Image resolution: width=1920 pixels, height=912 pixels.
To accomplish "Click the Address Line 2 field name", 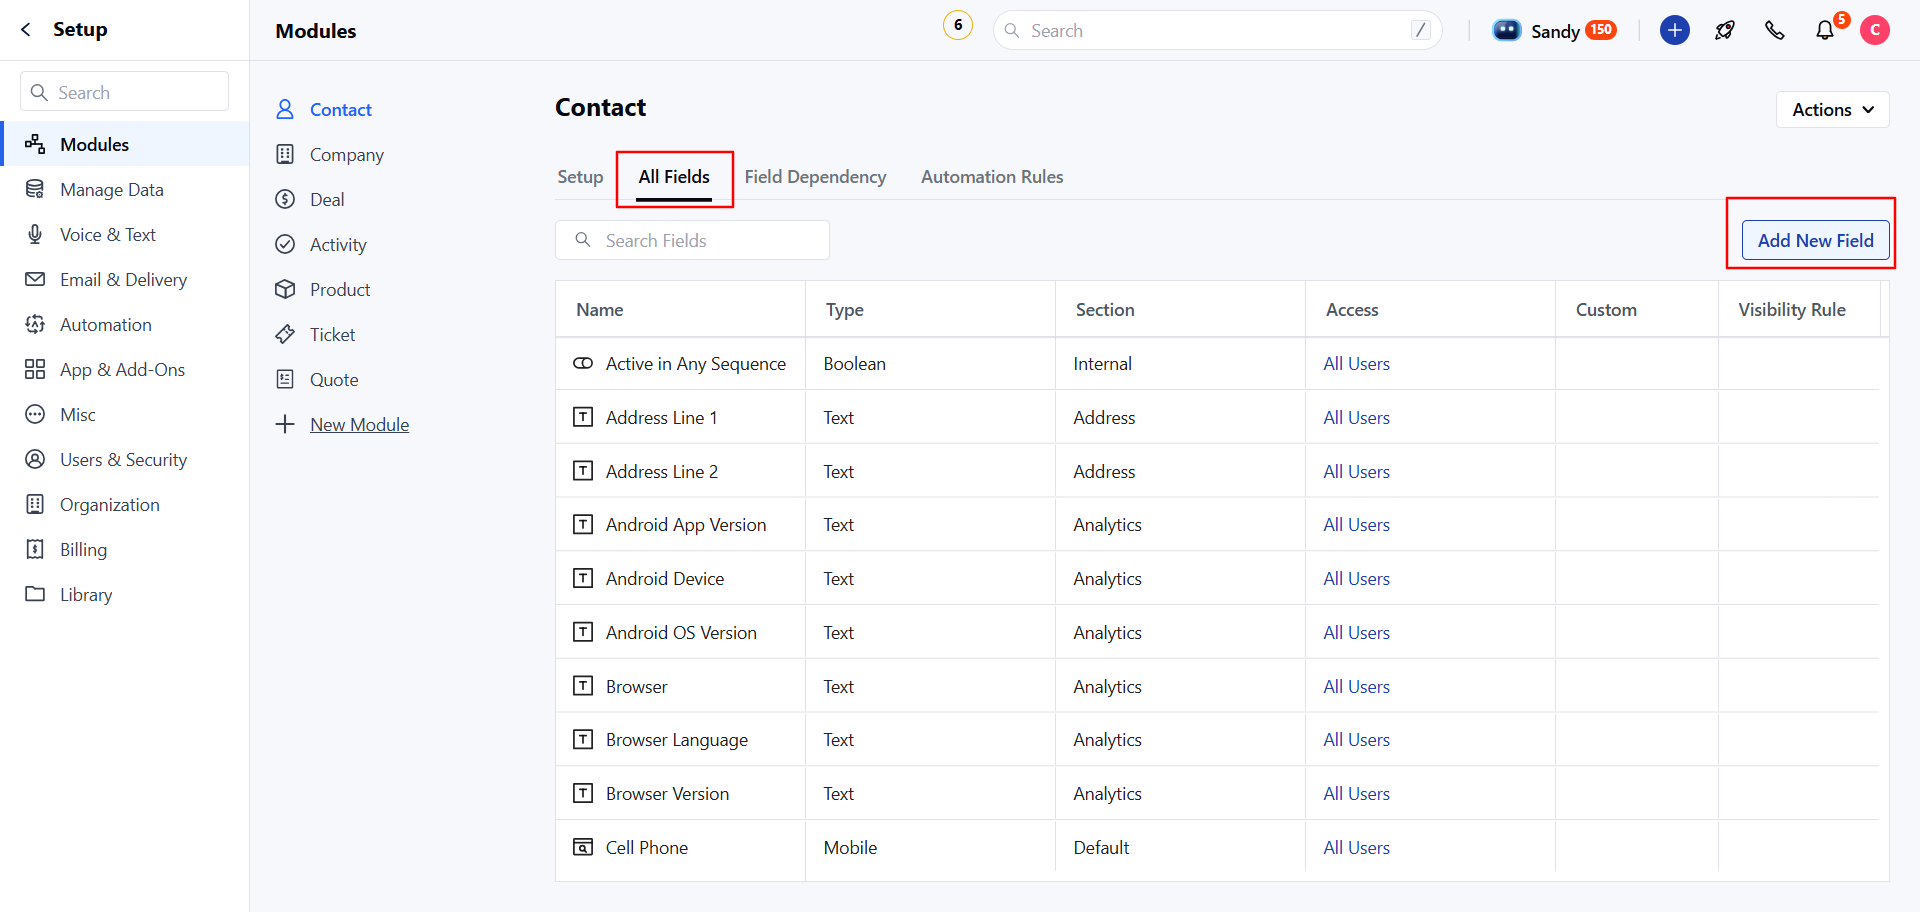I will [661, 471].
